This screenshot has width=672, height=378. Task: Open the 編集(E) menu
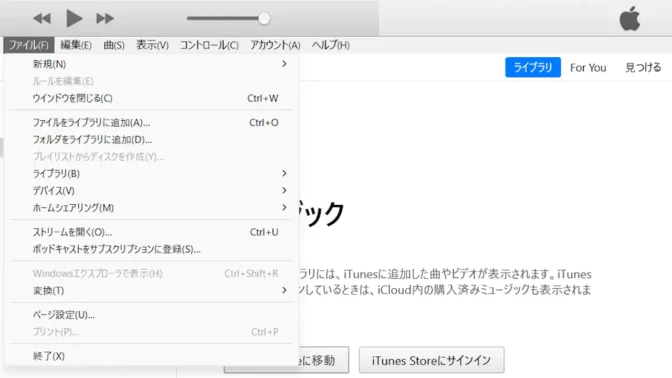click(76, 45)
